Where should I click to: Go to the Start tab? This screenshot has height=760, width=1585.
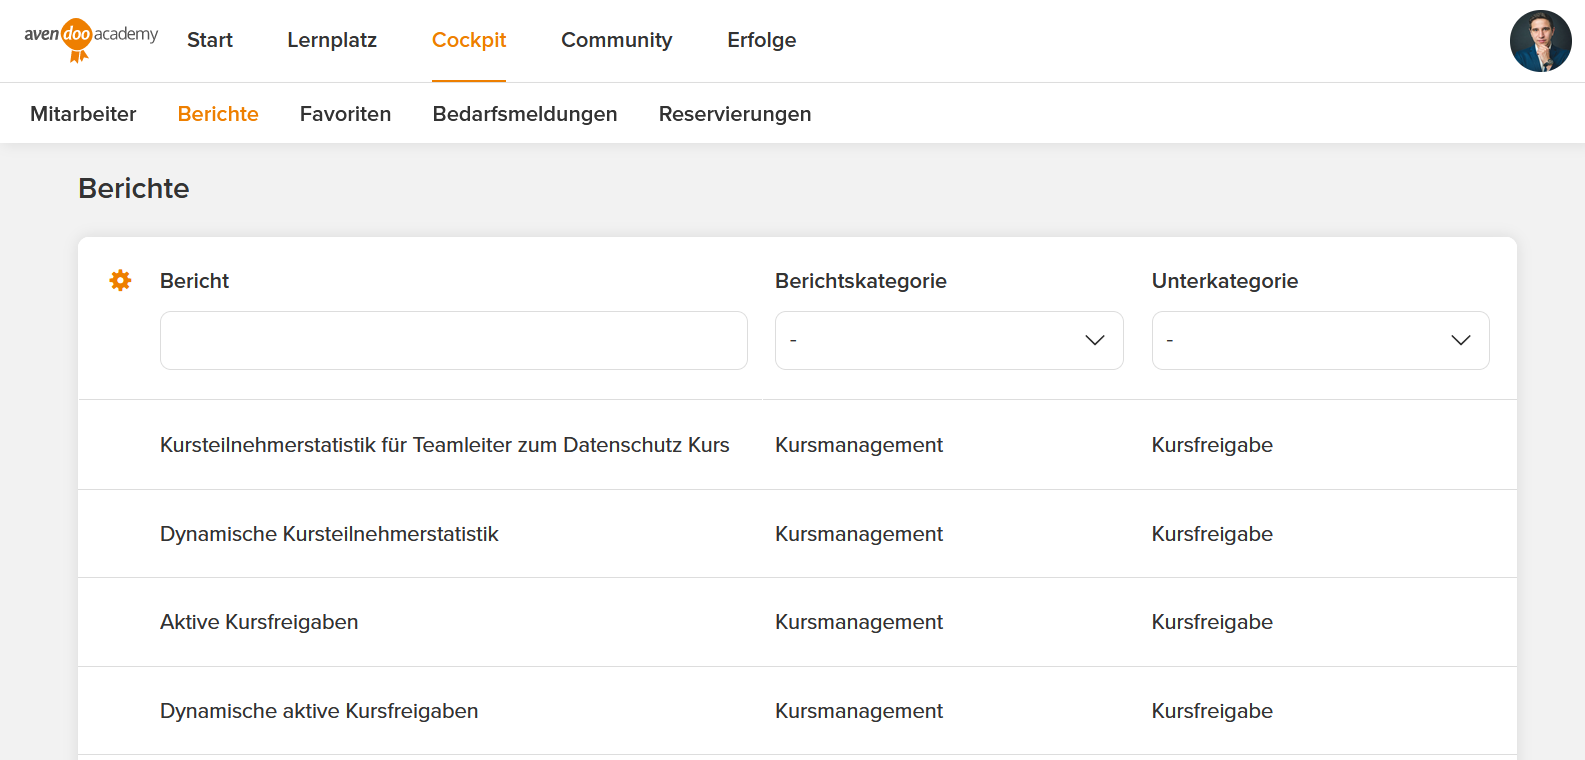pos(210,40)
